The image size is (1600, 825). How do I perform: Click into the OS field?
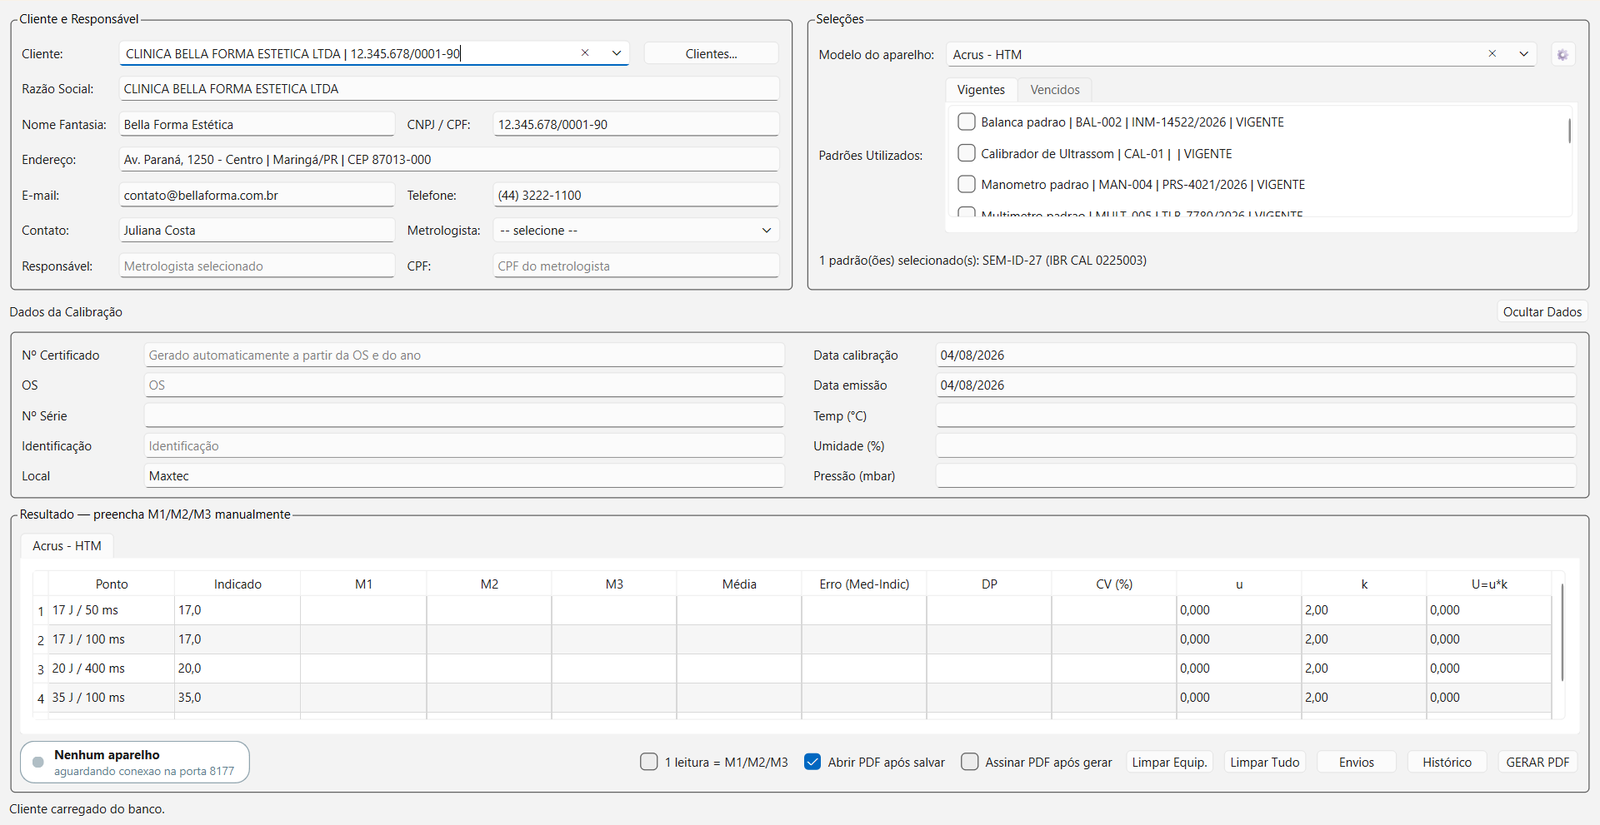click(x=464, y=385)
